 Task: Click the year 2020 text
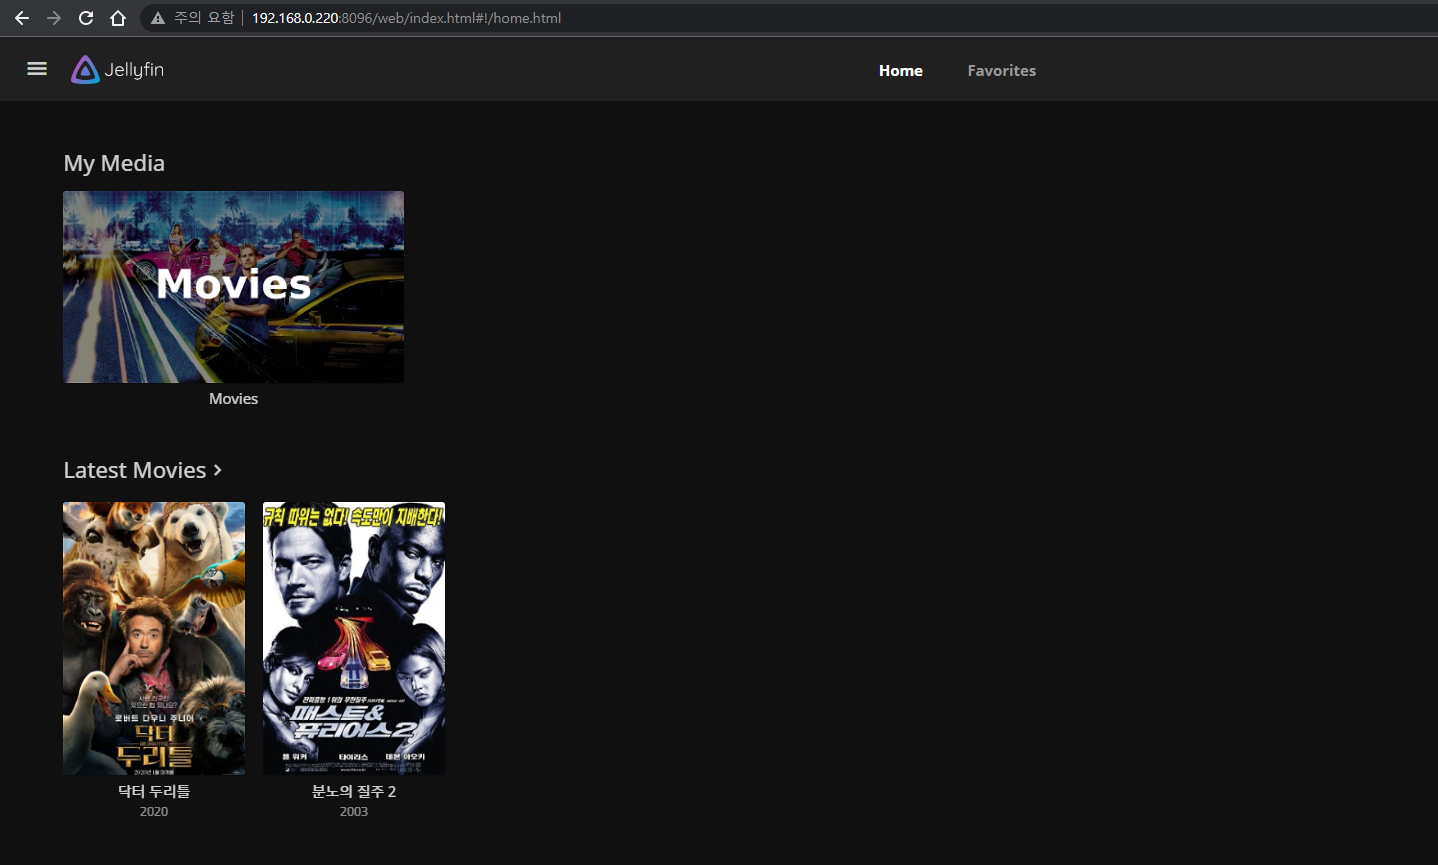154,811
